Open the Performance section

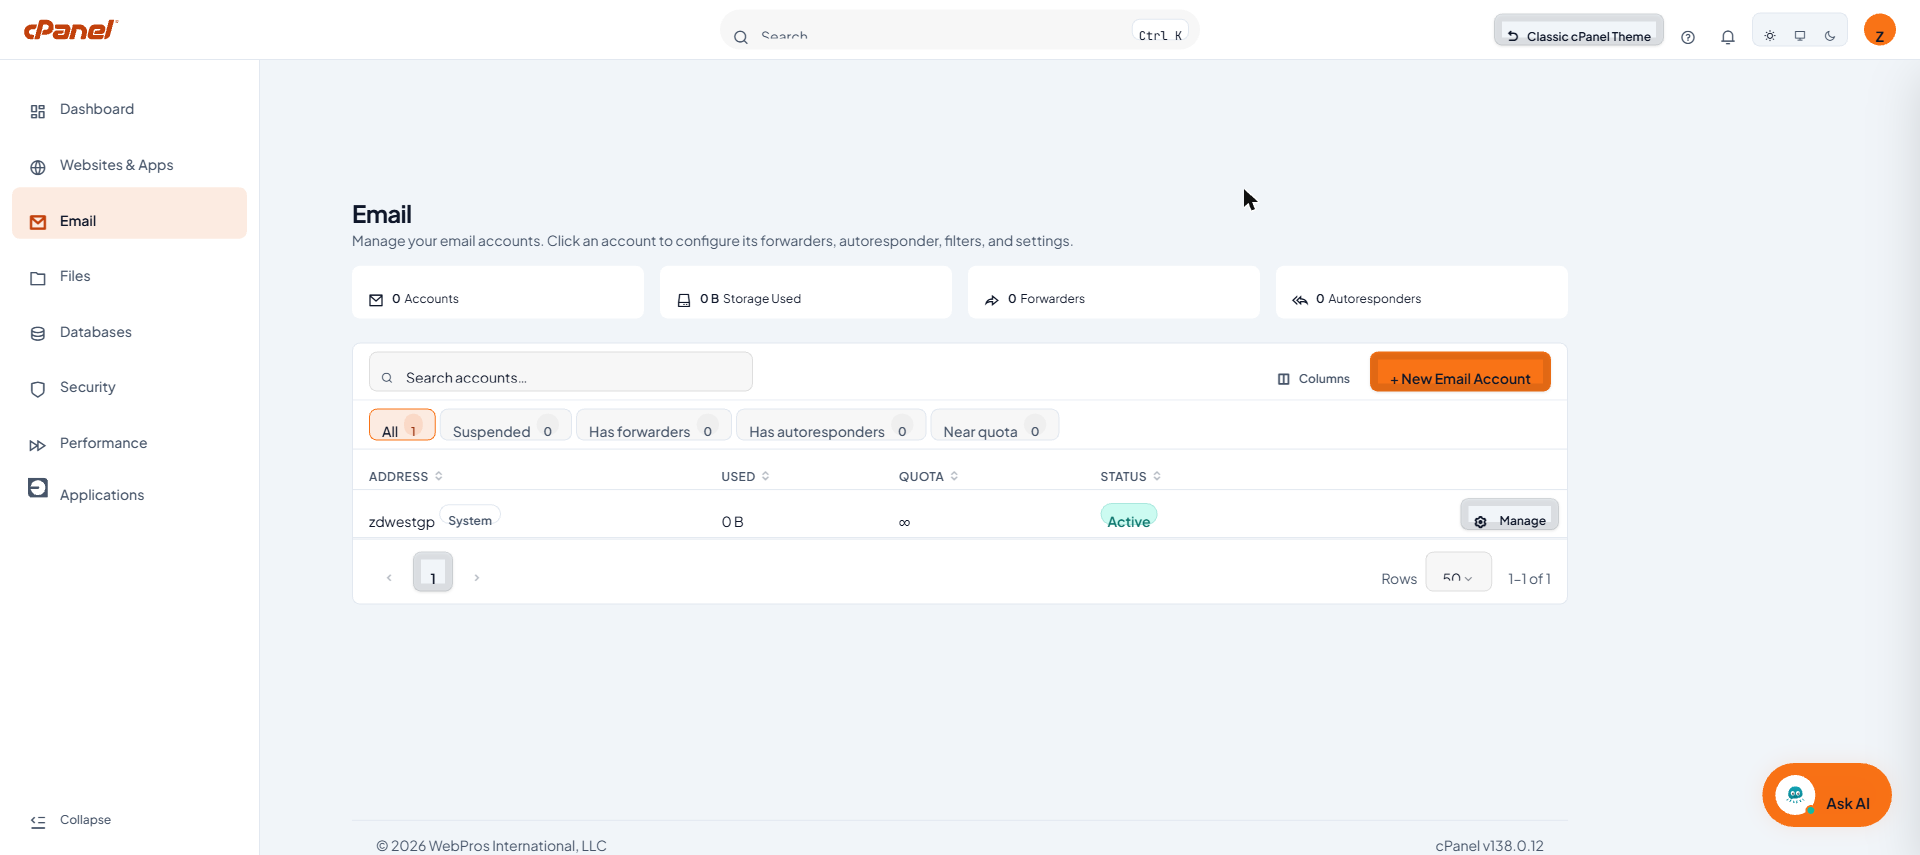(x=129, y=443)
